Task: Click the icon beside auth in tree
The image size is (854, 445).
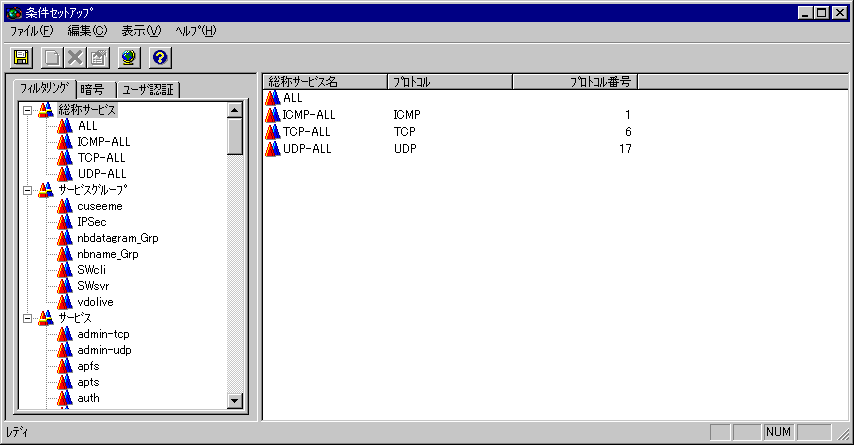Action: (65, 398)
